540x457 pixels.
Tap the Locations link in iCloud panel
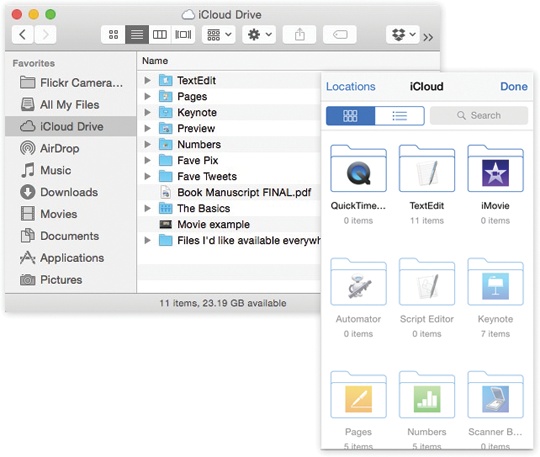351,86
